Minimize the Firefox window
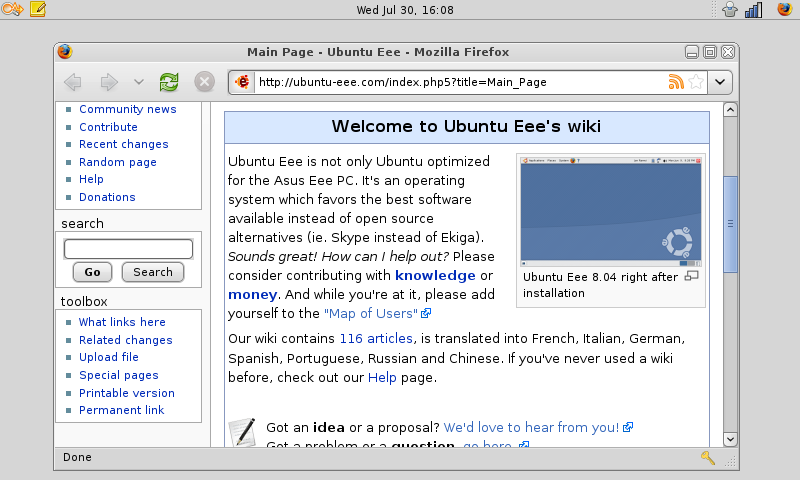800x480 pixels. [692, 52]
